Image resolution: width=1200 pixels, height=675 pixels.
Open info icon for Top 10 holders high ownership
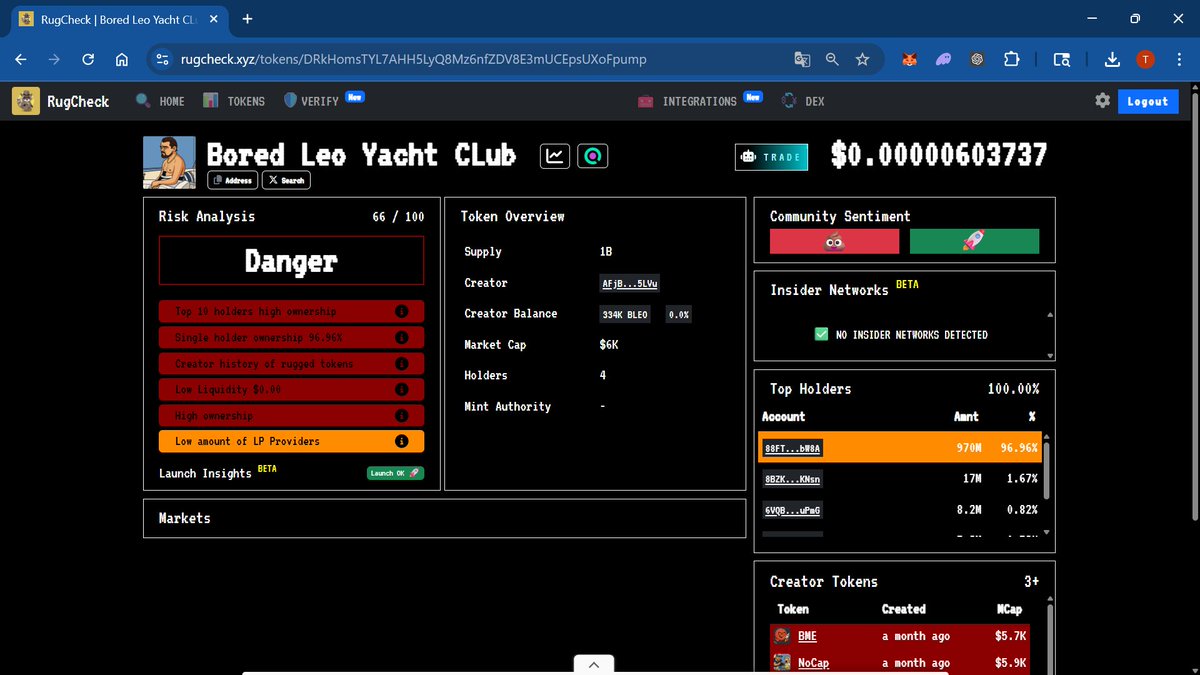[x=401, y=311]
